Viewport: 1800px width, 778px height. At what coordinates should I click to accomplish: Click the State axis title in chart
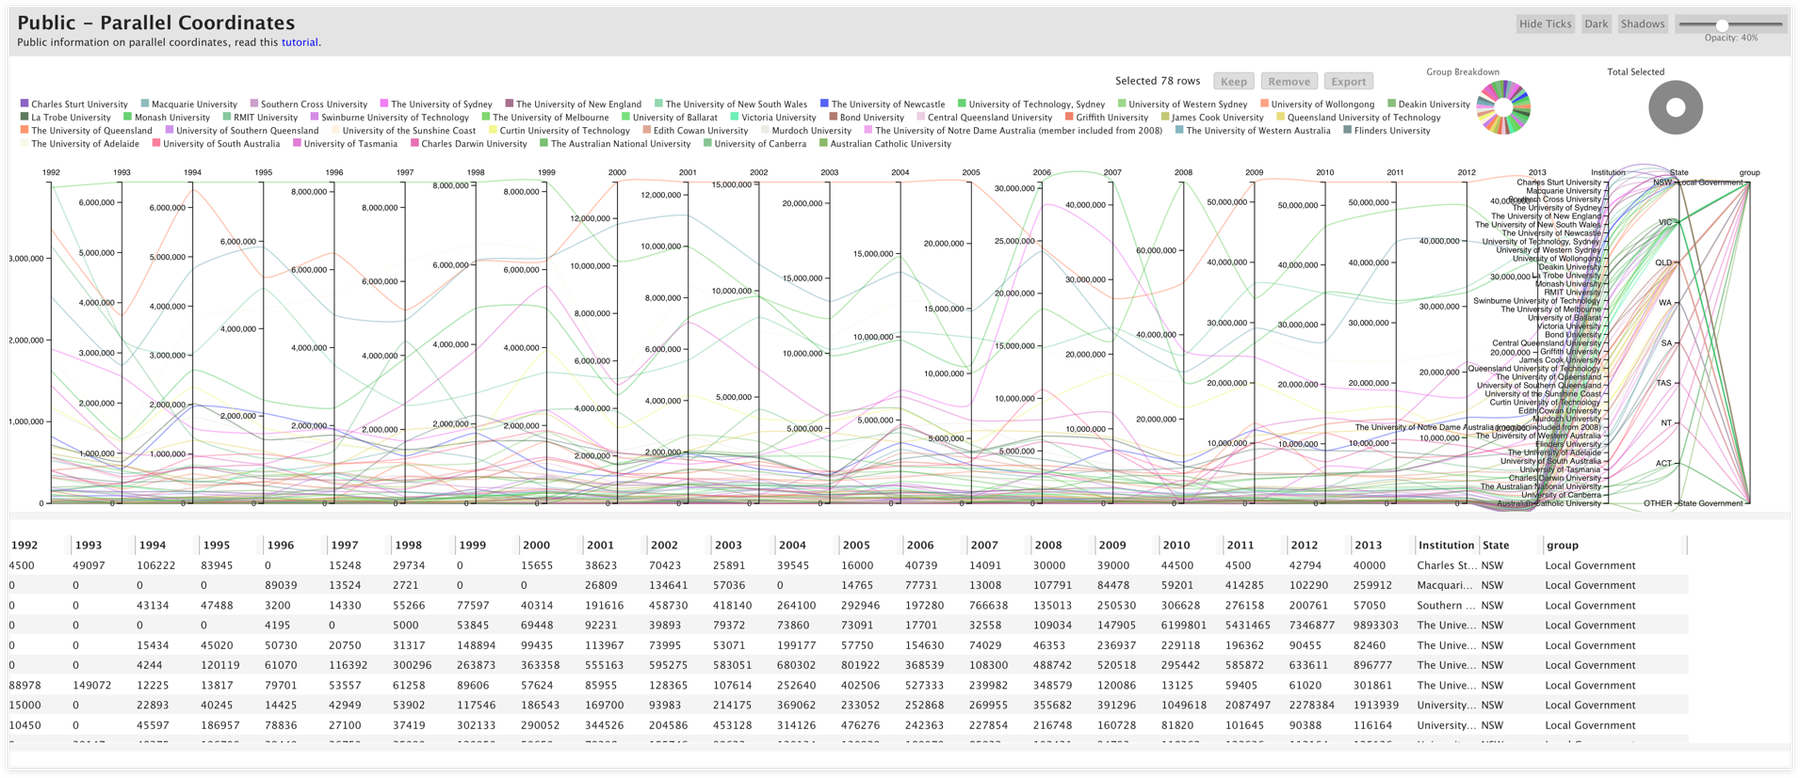[1679, 172]
